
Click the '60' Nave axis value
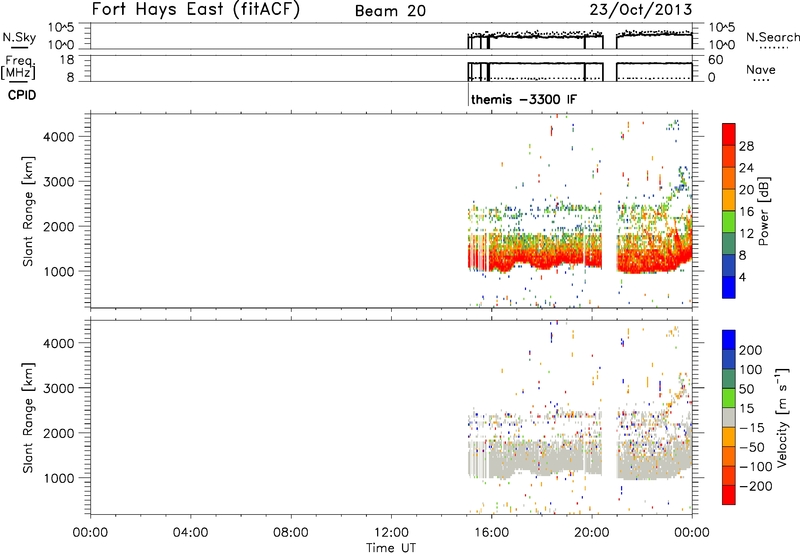715,60
